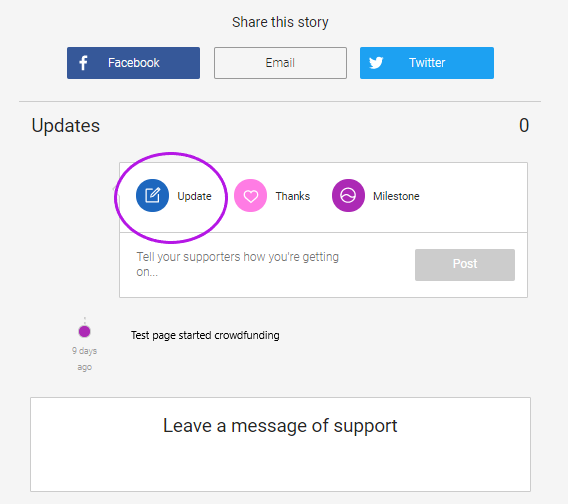568x504 pixels.
Task: Click the '9 days ago' timestamp
Action: click(x=84, y=359)
